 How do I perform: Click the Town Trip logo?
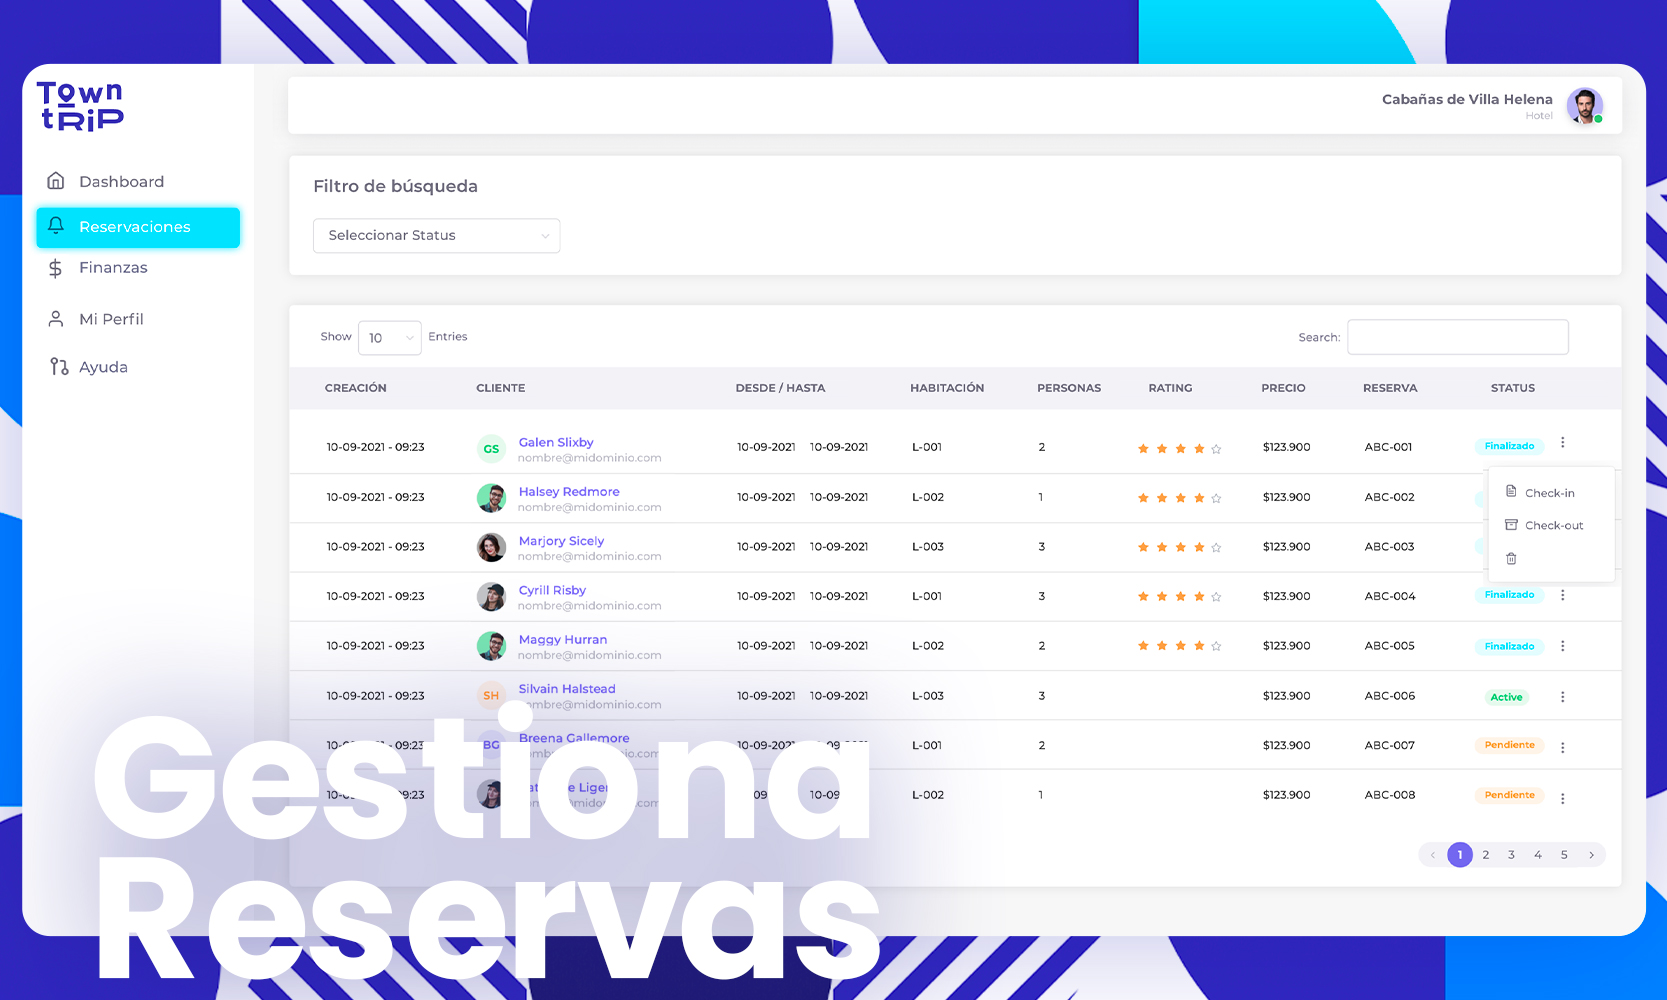(x=80, y=106)
